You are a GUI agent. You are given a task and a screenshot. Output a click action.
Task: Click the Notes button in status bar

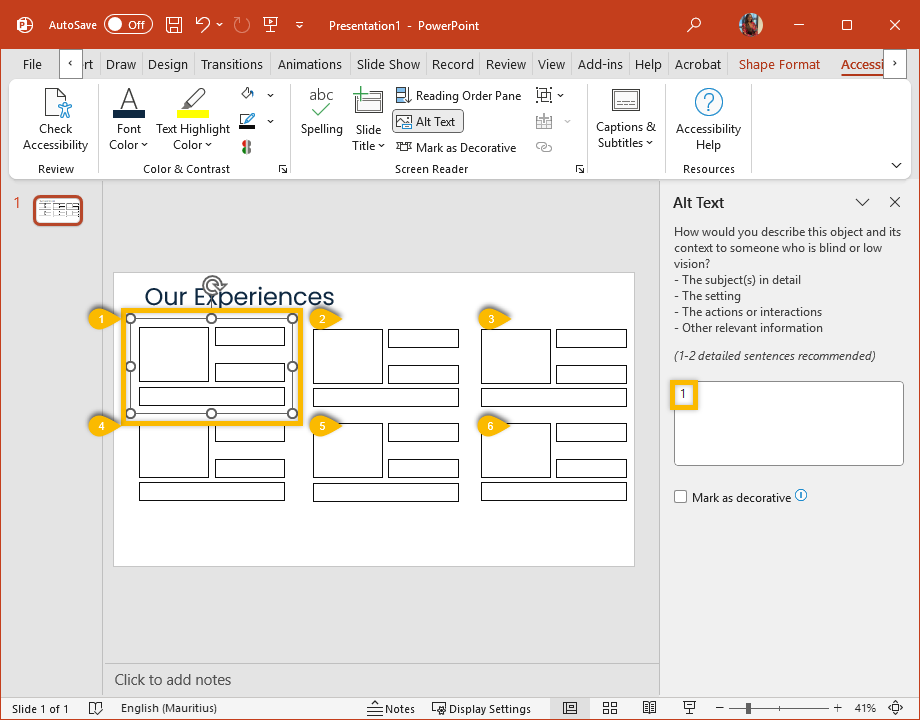391,708
